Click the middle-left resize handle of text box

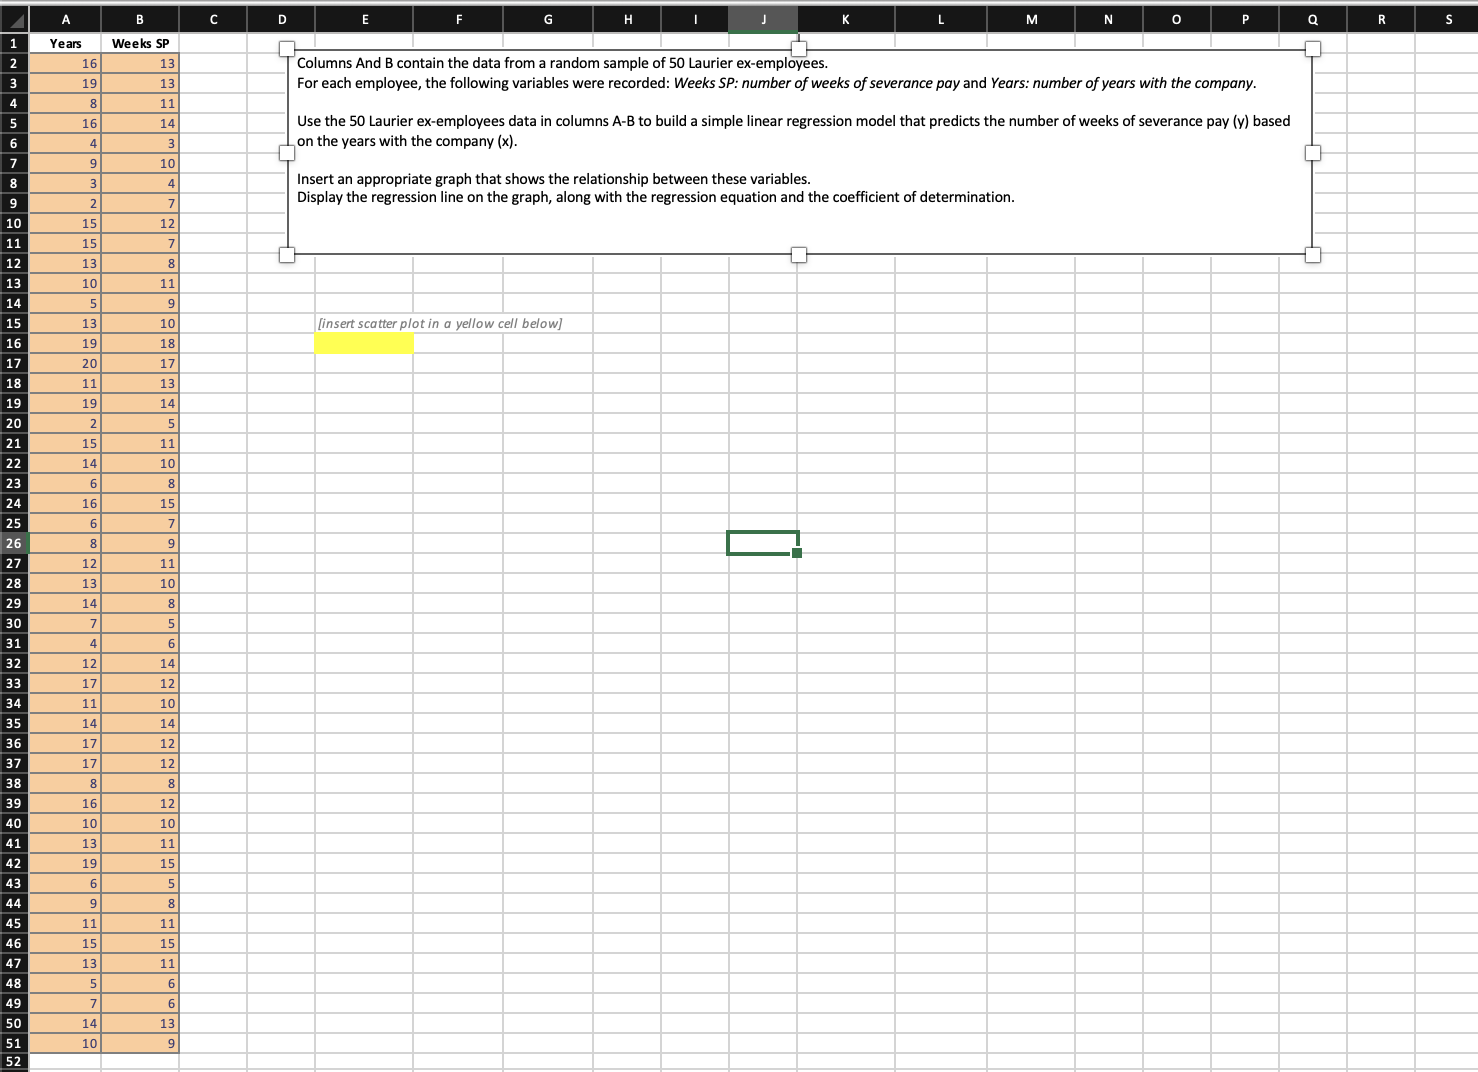click(x=287, y=153)
